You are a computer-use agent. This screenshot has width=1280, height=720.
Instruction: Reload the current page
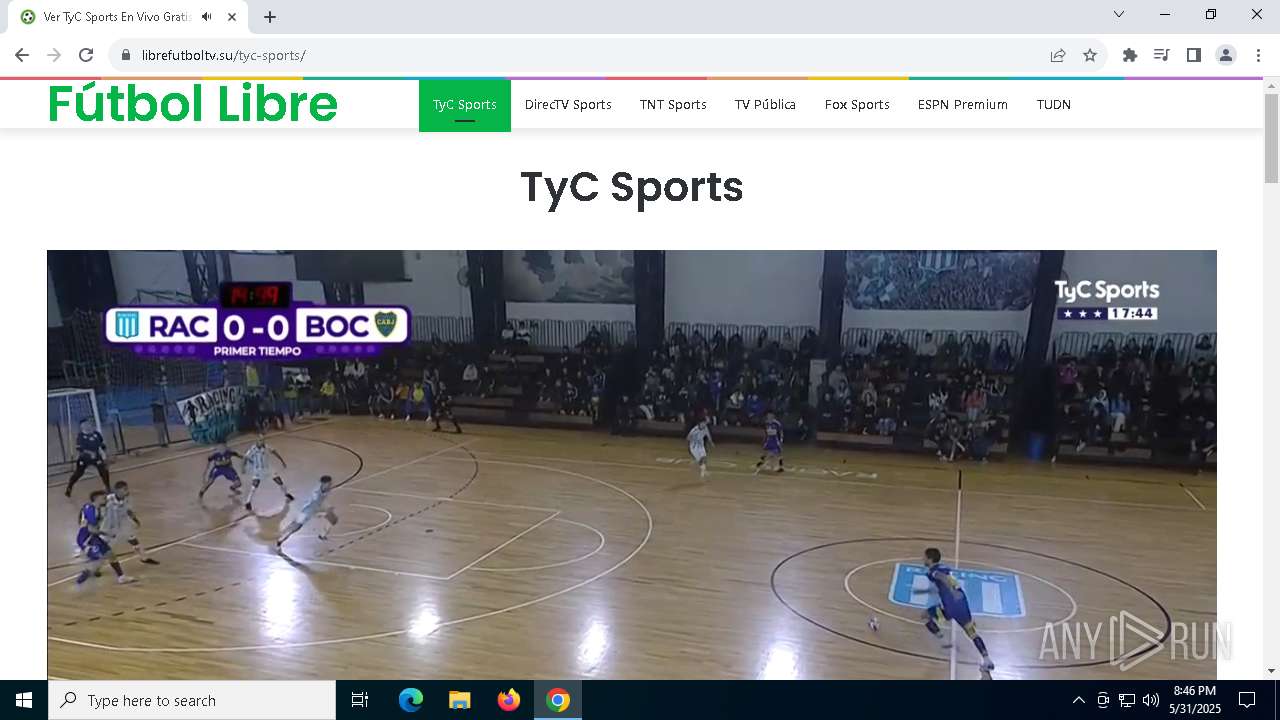point(86,55)
